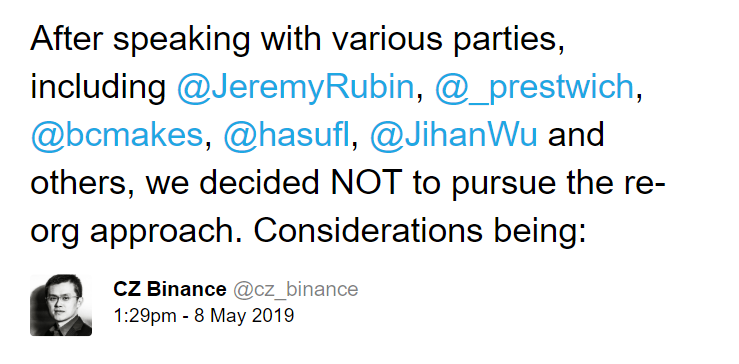Click the word "and" after @JihanWu
The height and width of the screenshot is (364, 739).
pos(576,136)
